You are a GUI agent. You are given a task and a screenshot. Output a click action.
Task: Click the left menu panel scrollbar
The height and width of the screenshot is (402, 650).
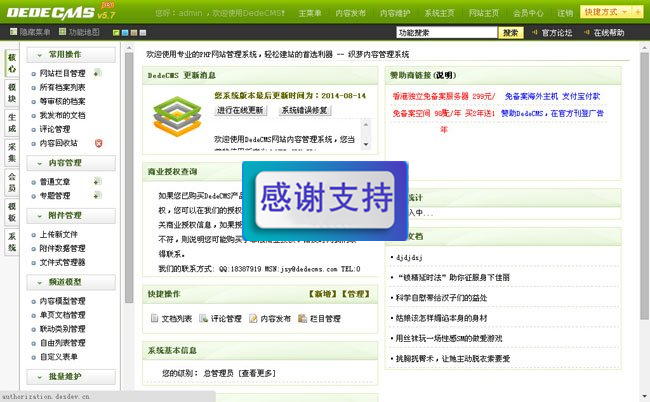pos(129,178)
